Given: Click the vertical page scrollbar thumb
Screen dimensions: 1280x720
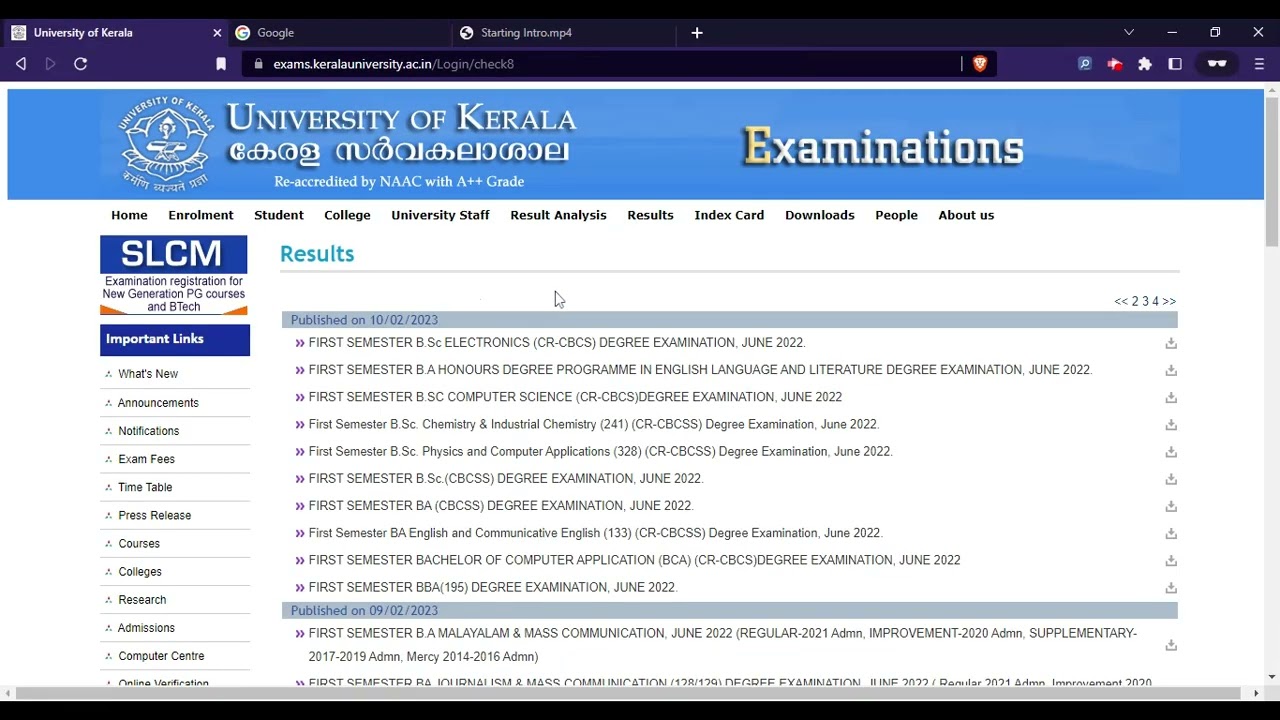Looking at the screenshot, I should point(1271,170).
